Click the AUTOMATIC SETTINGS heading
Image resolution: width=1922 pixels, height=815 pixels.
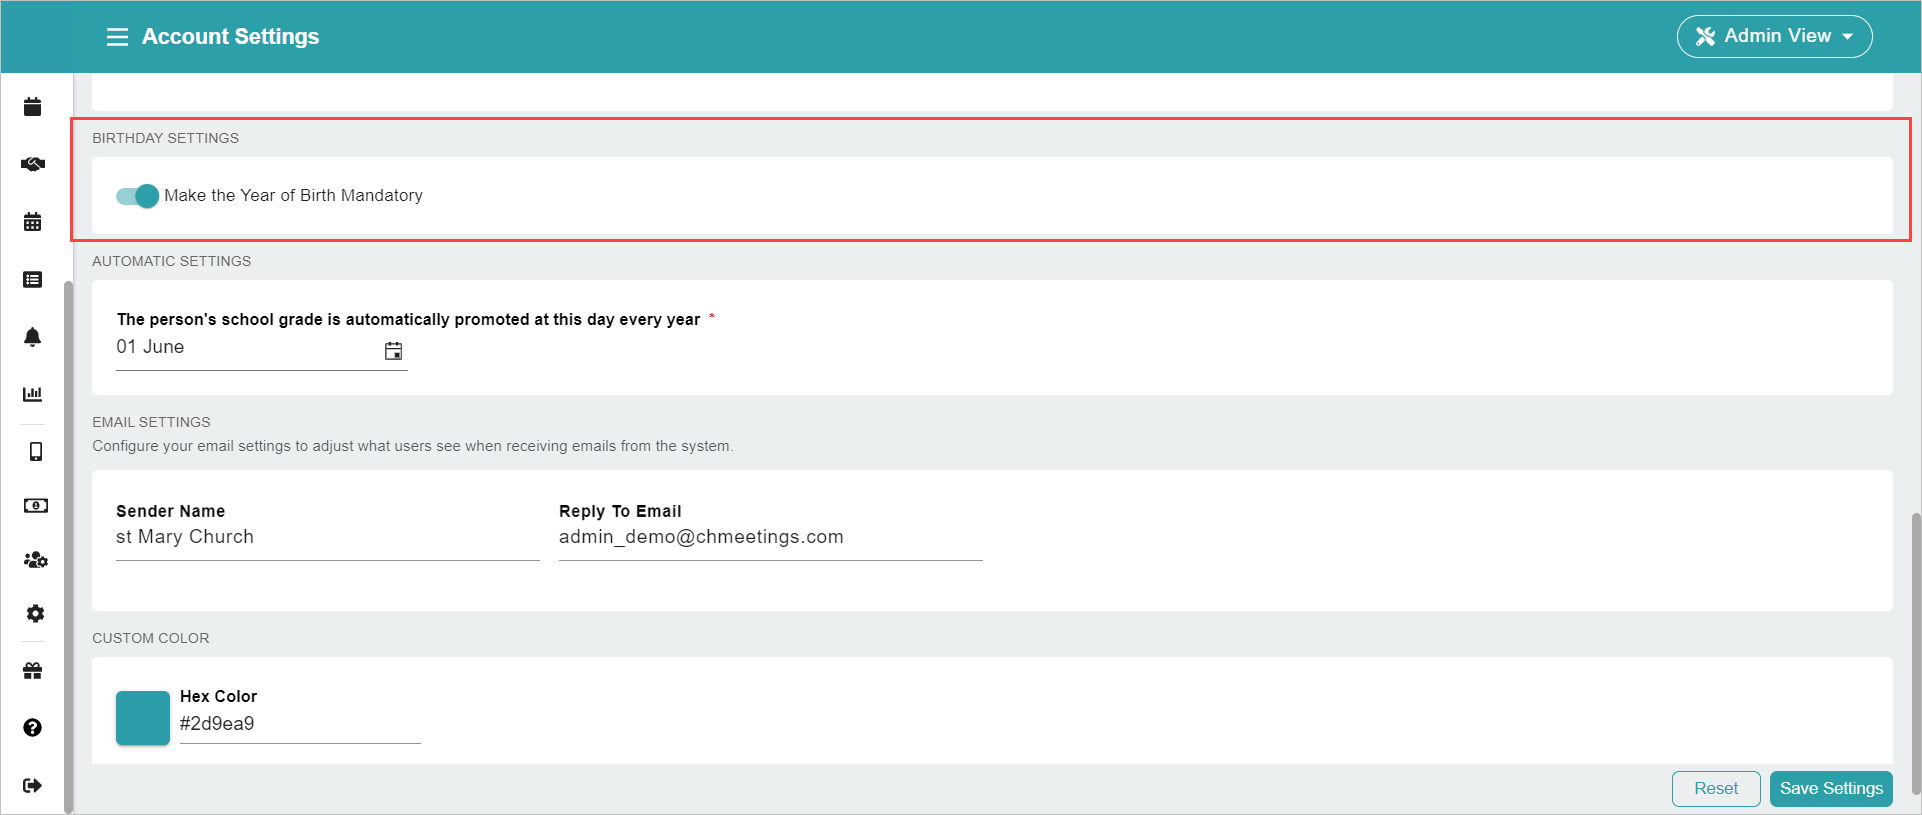(172, 262)
